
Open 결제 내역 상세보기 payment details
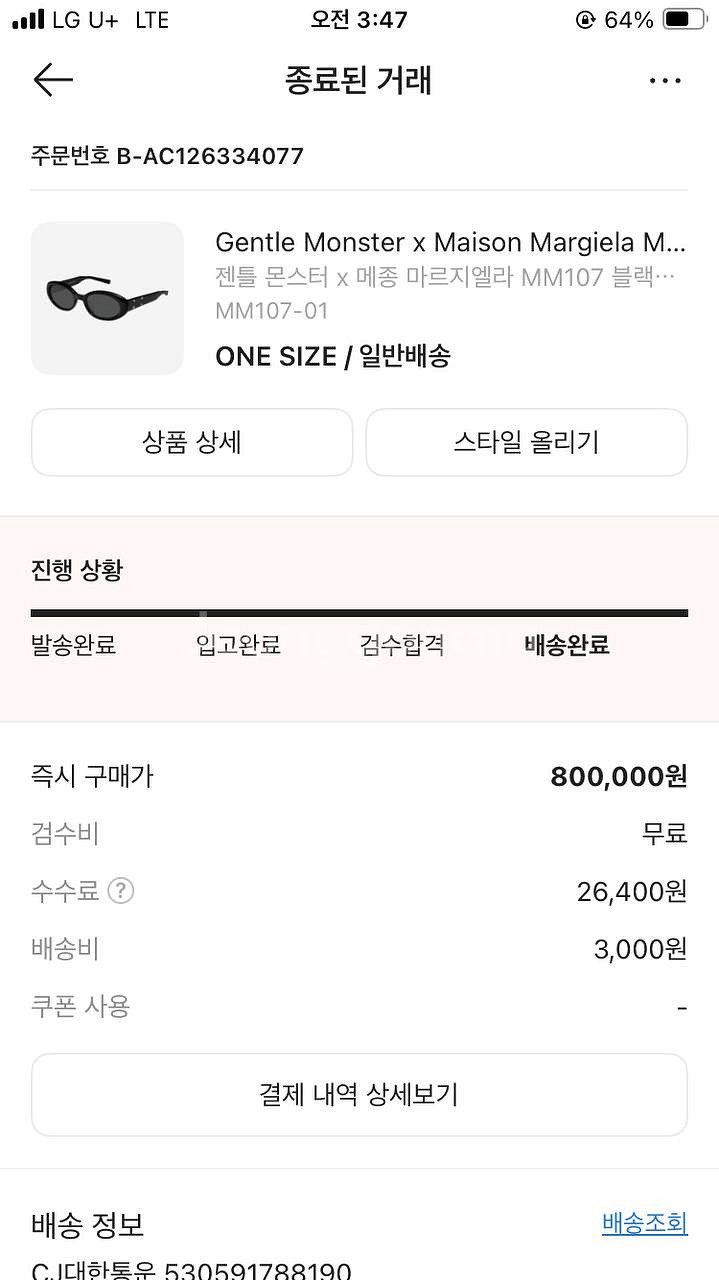[359, 1094]
